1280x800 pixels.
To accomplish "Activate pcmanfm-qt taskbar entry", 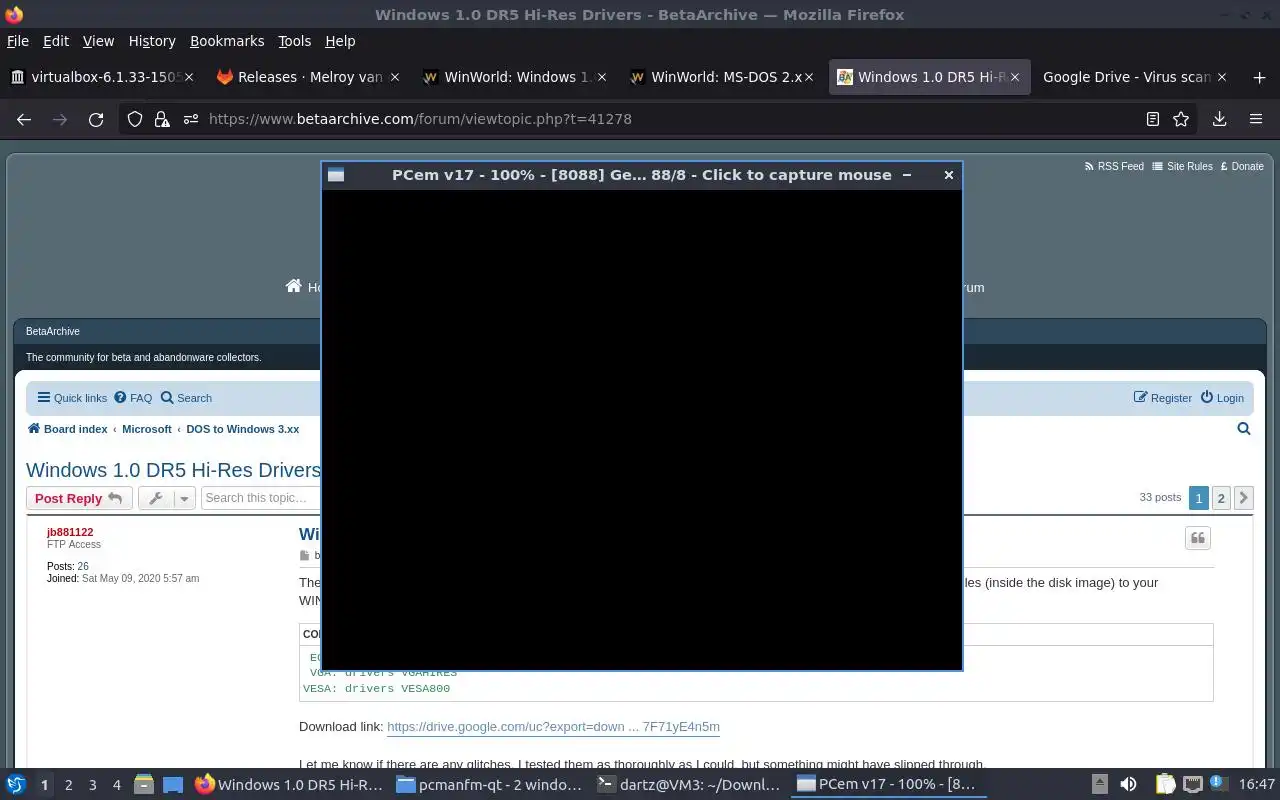I will pos(488,785).
